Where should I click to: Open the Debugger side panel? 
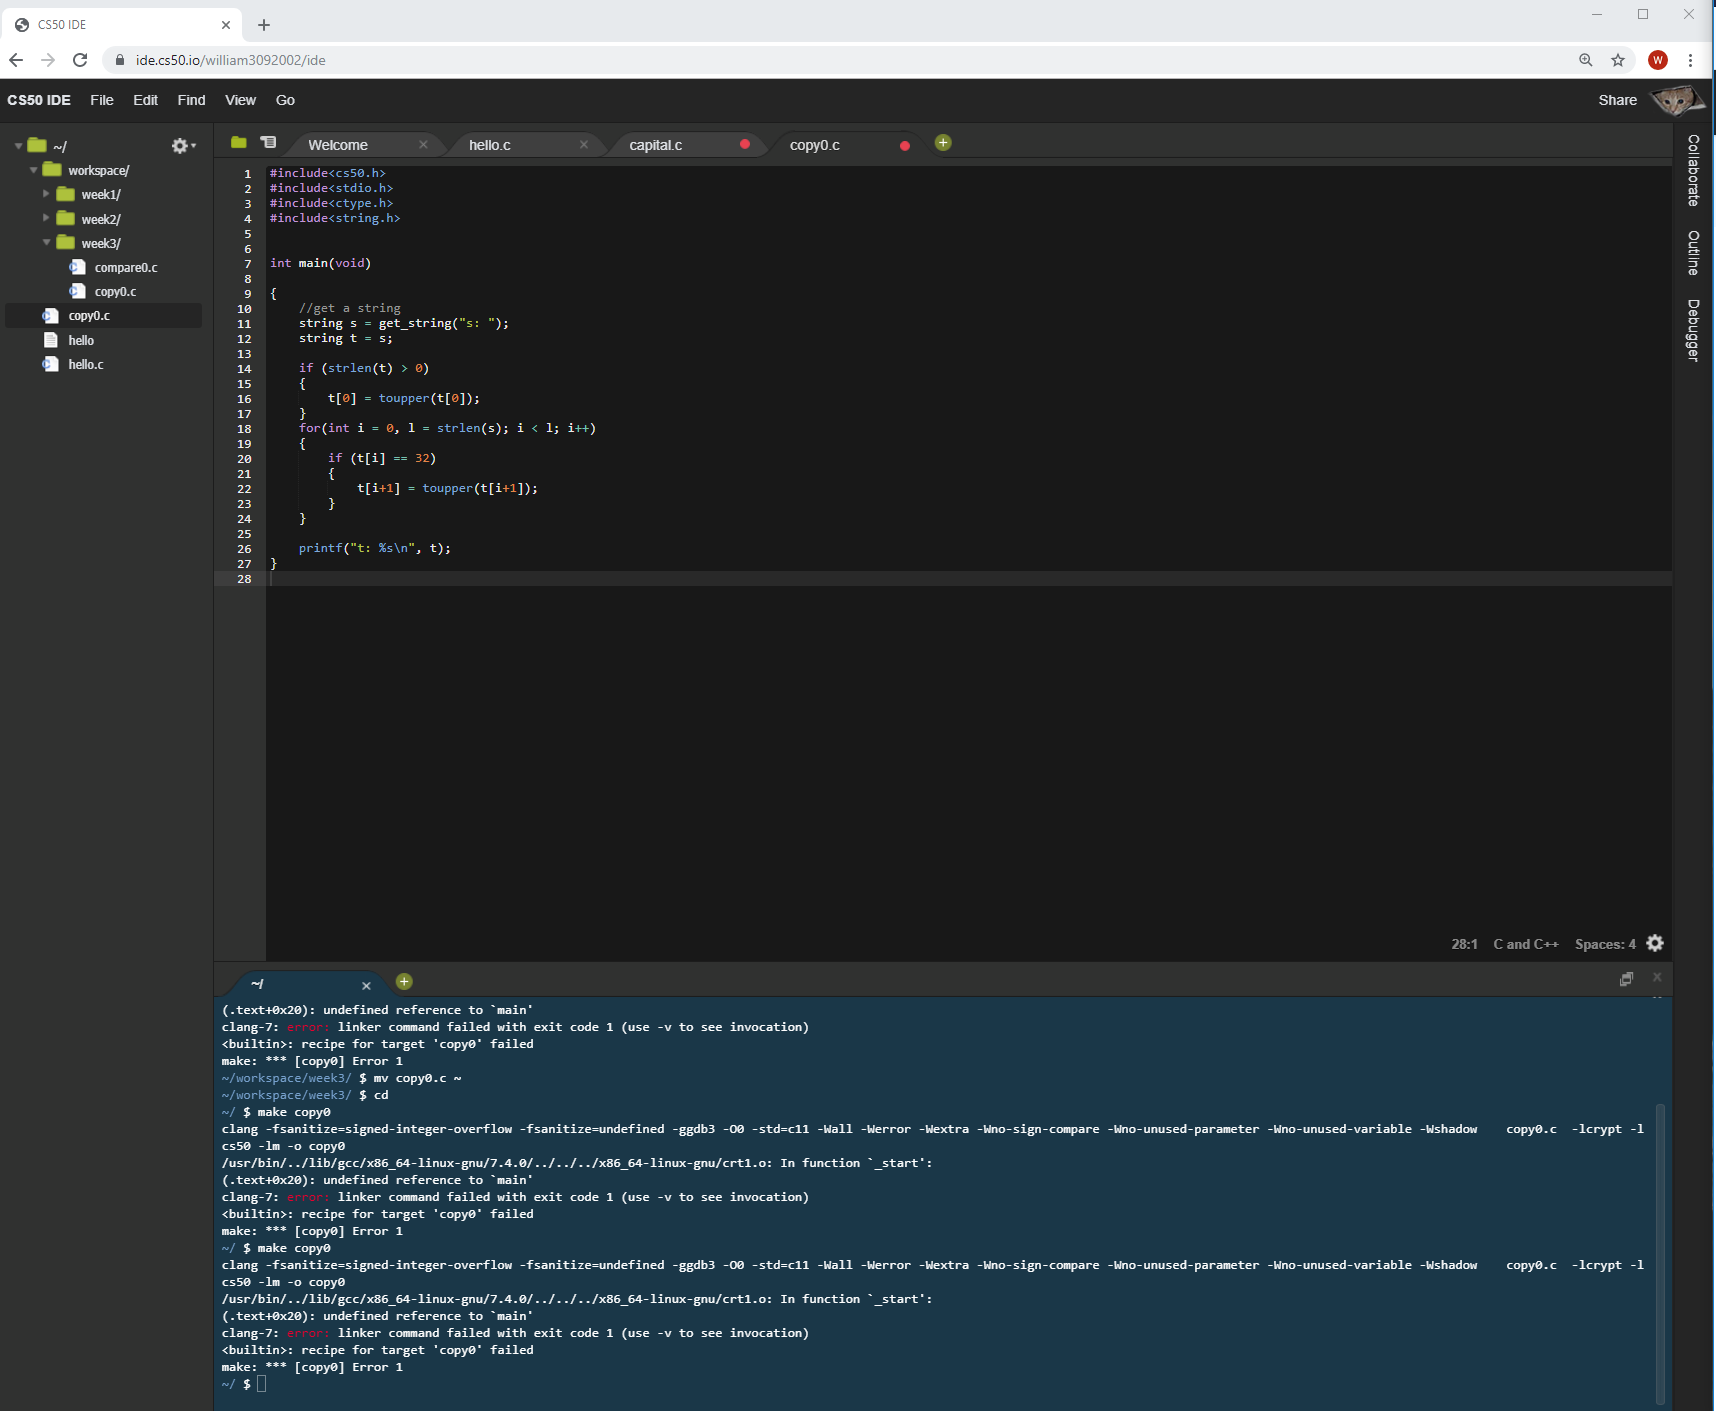pos(1693,330)
